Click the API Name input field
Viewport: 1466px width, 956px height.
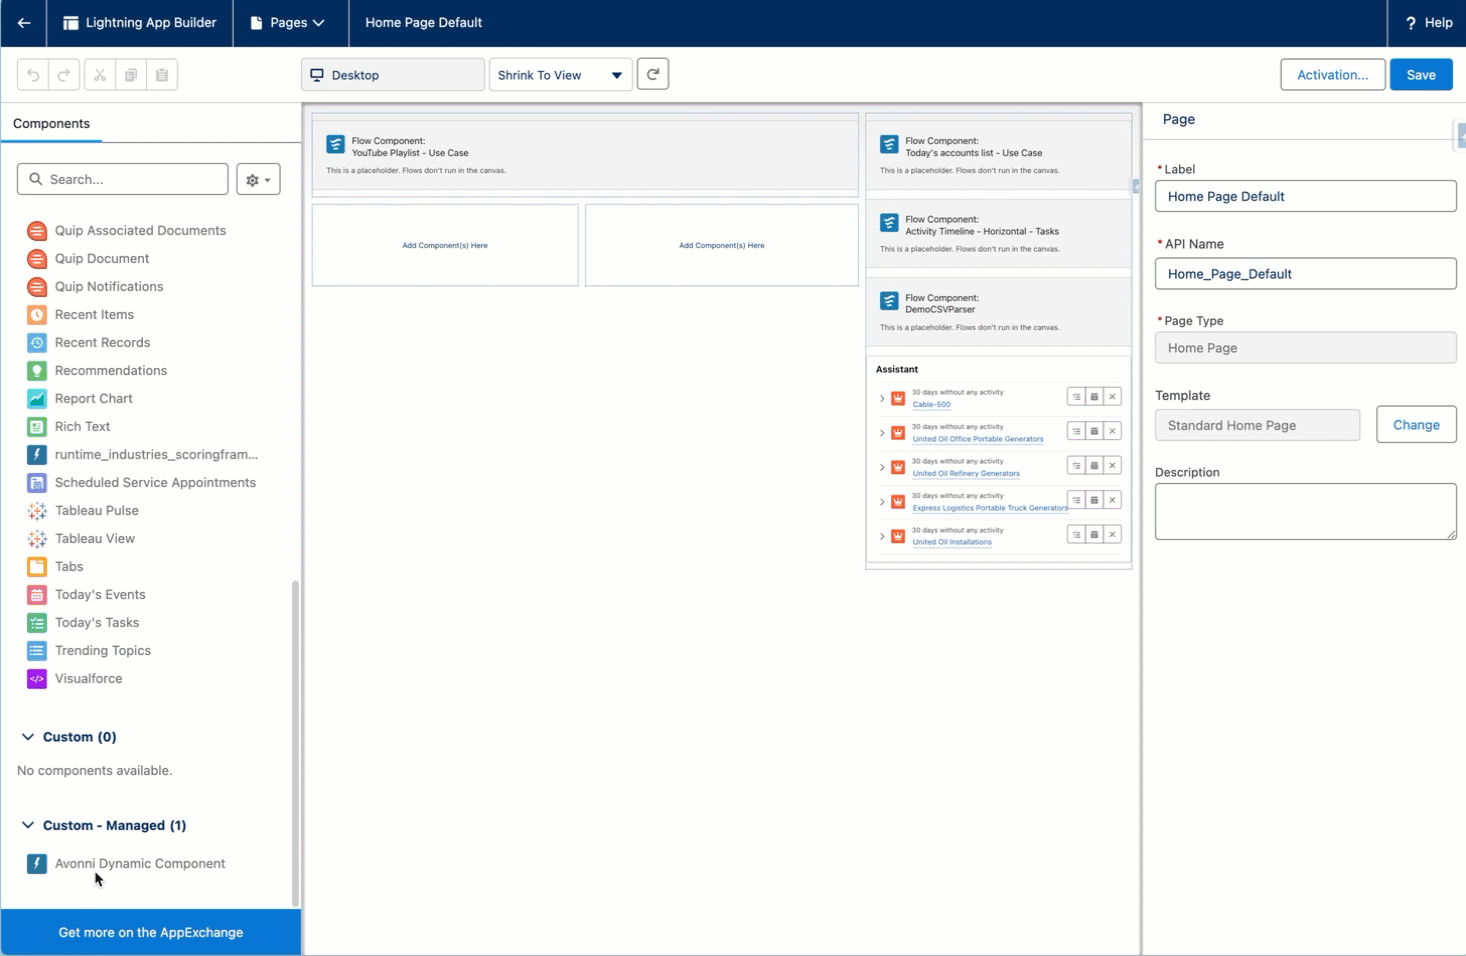point(1305,274)
